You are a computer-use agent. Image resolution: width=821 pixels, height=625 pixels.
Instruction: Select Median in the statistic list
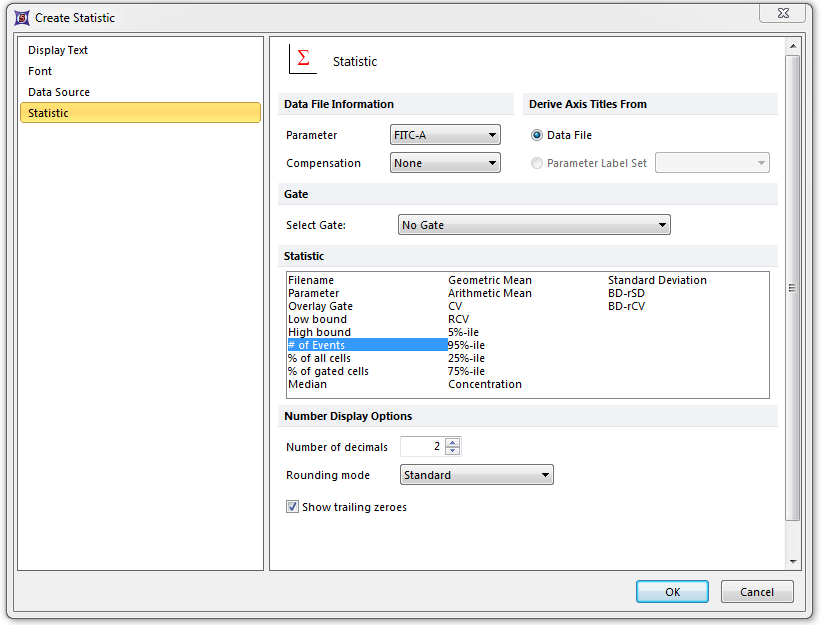307,384
